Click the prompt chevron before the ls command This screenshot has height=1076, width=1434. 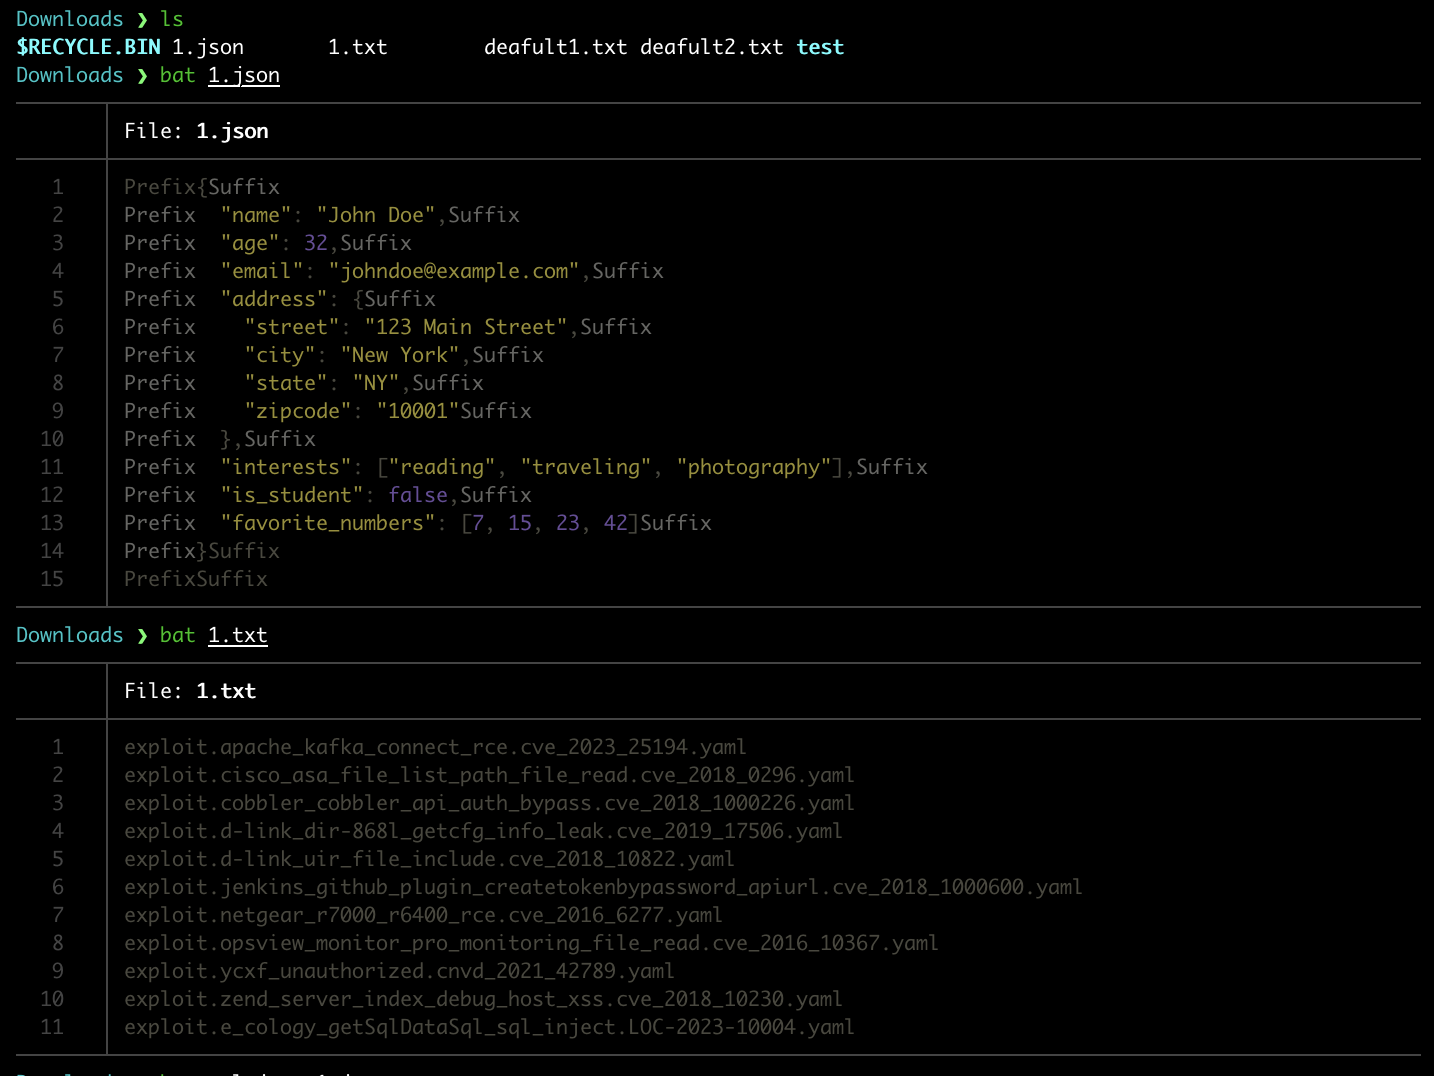click(142, 19)
